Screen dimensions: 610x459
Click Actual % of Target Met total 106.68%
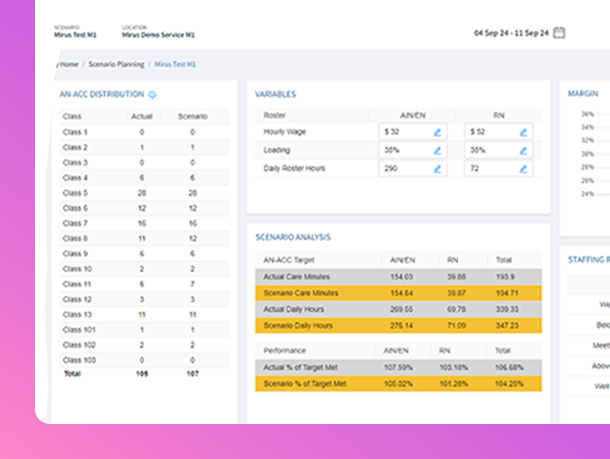[509, 368]
